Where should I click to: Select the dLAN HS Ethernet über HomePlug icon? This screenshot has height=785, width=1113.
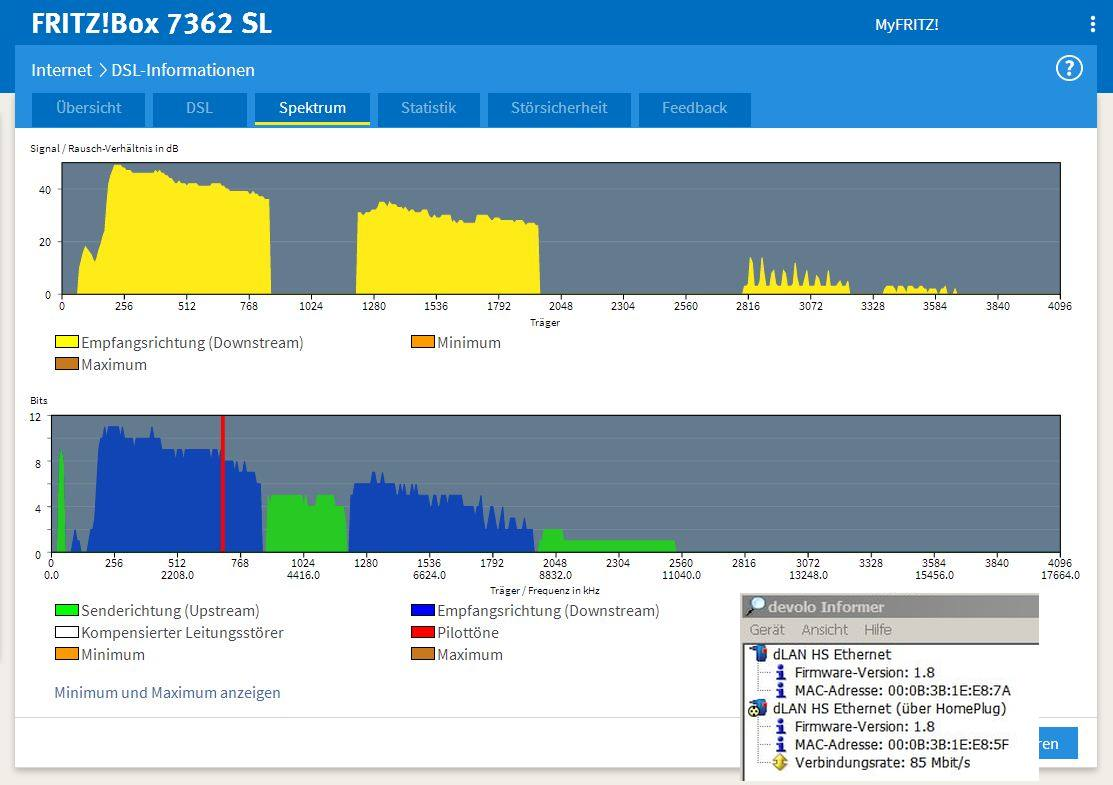(757, 708)
